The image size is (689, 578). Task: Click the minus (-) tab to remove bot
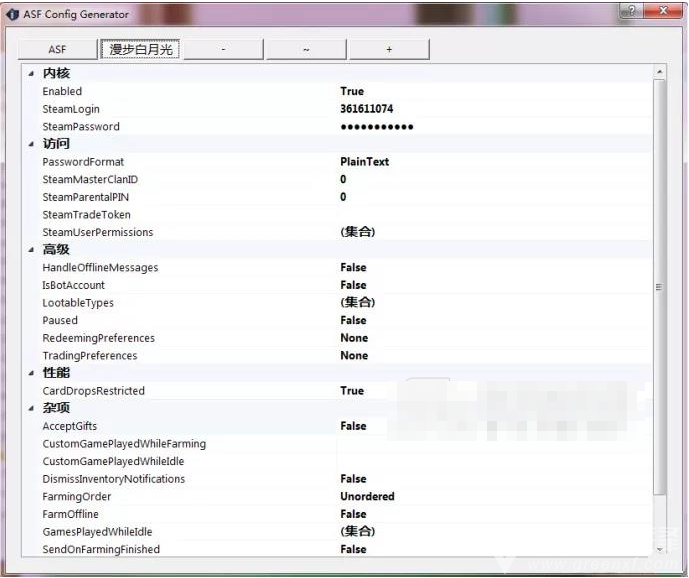tap(223, 49)
